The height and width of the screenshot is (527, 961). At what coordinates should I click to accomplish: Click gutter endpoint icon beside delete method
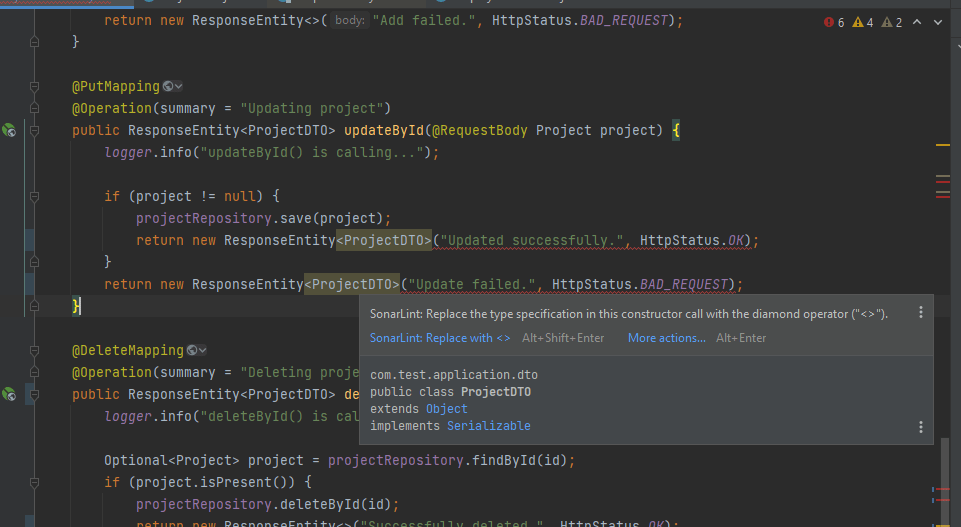9,394
